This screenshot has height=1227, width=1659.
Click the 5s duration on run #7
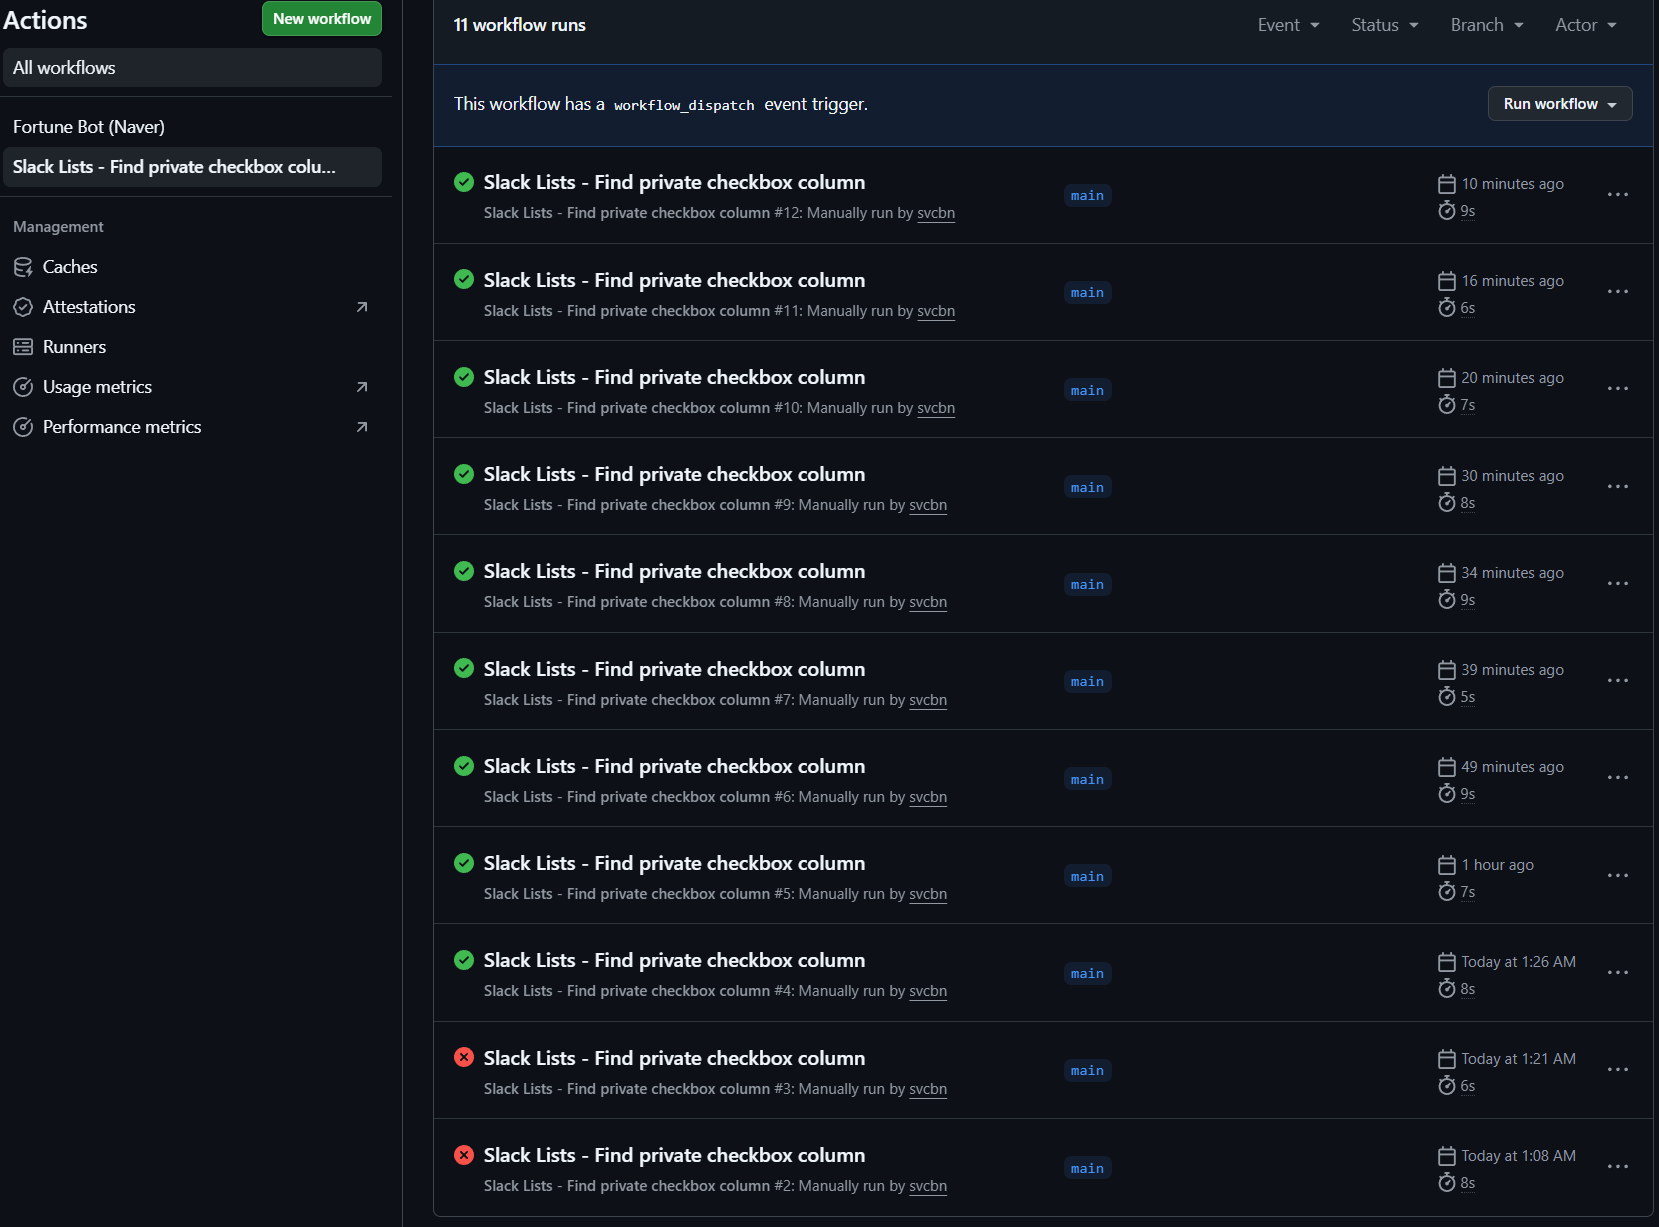(1467, 697)
